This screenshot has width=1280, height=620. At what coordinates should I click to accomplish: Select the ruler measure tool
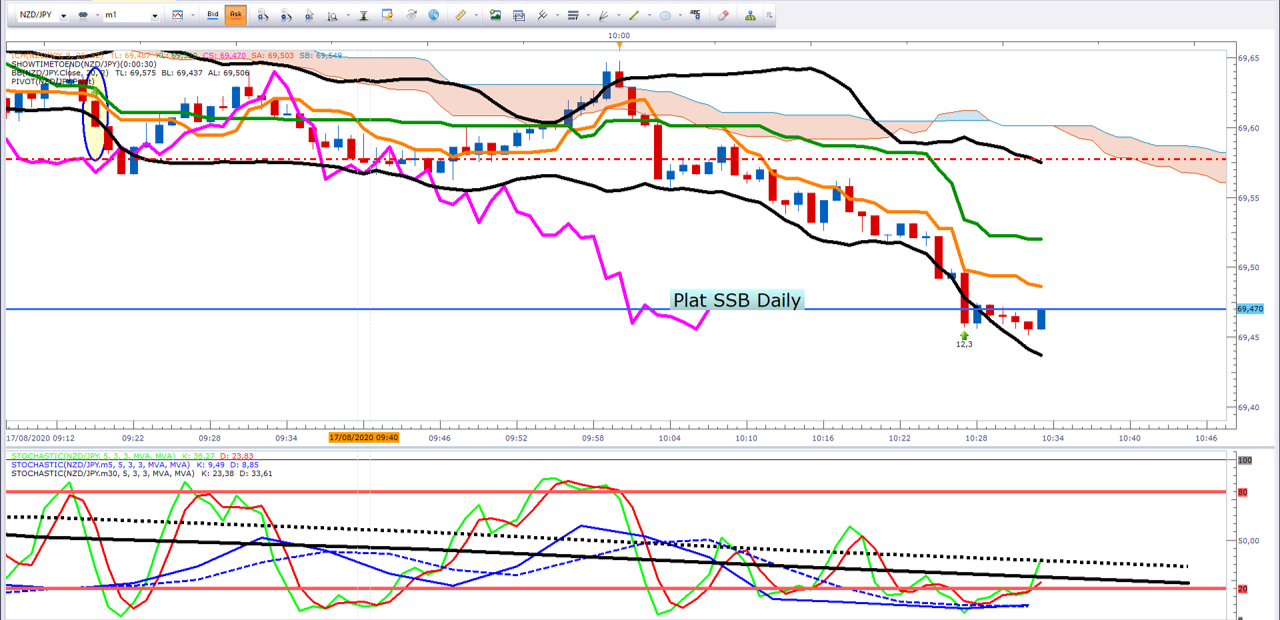click(460, 15)
